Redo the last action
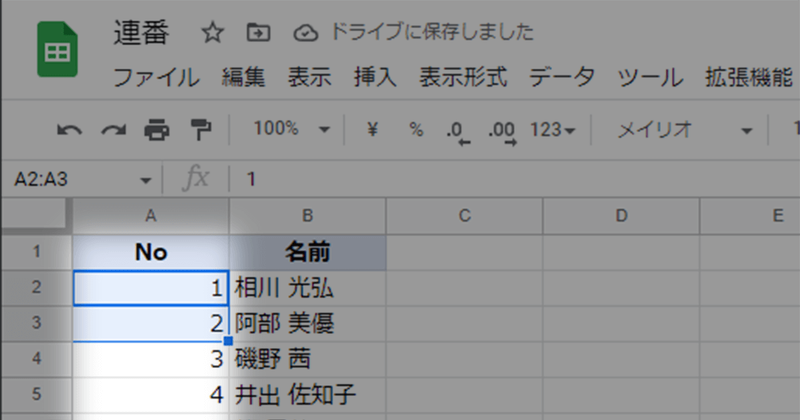This screenshot has width=800, height=420. (113, 129)
